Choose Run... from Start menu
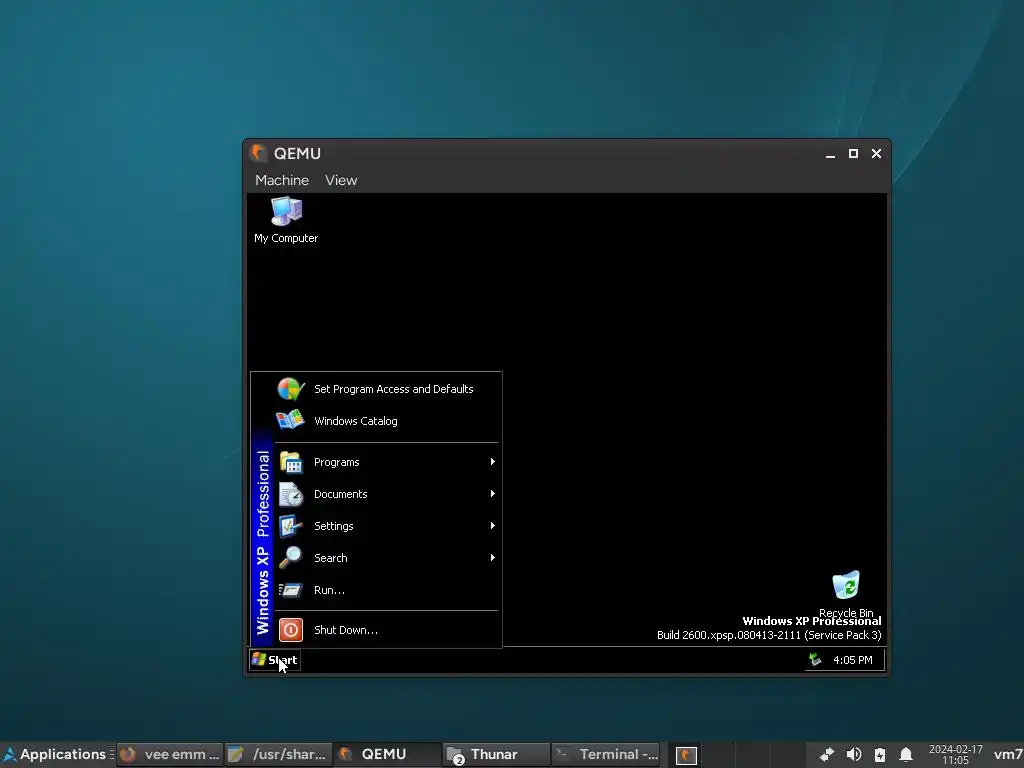The width and height of the screenshot is (1024, 768). [x=388, y=590]
